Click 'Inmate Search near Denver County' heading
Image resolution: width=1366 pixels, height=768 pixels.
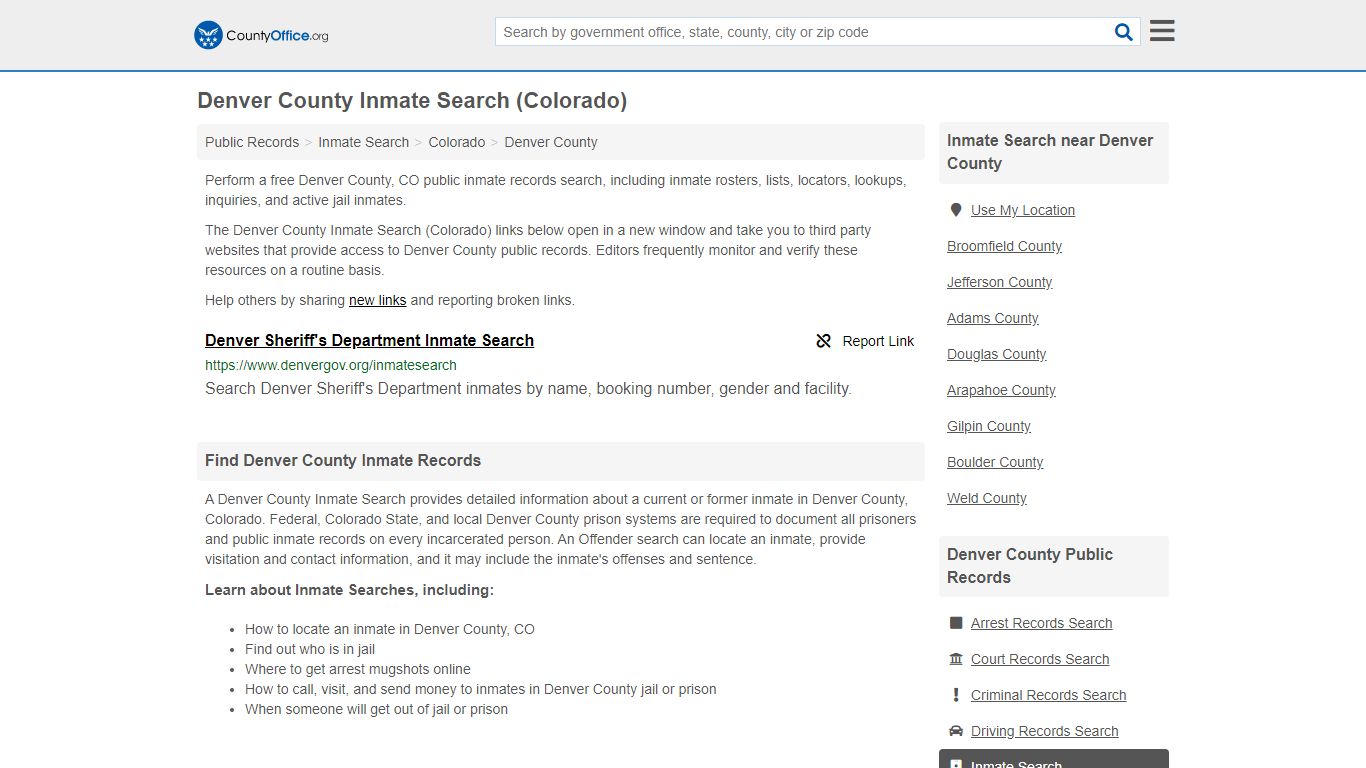click(1054, 152)
